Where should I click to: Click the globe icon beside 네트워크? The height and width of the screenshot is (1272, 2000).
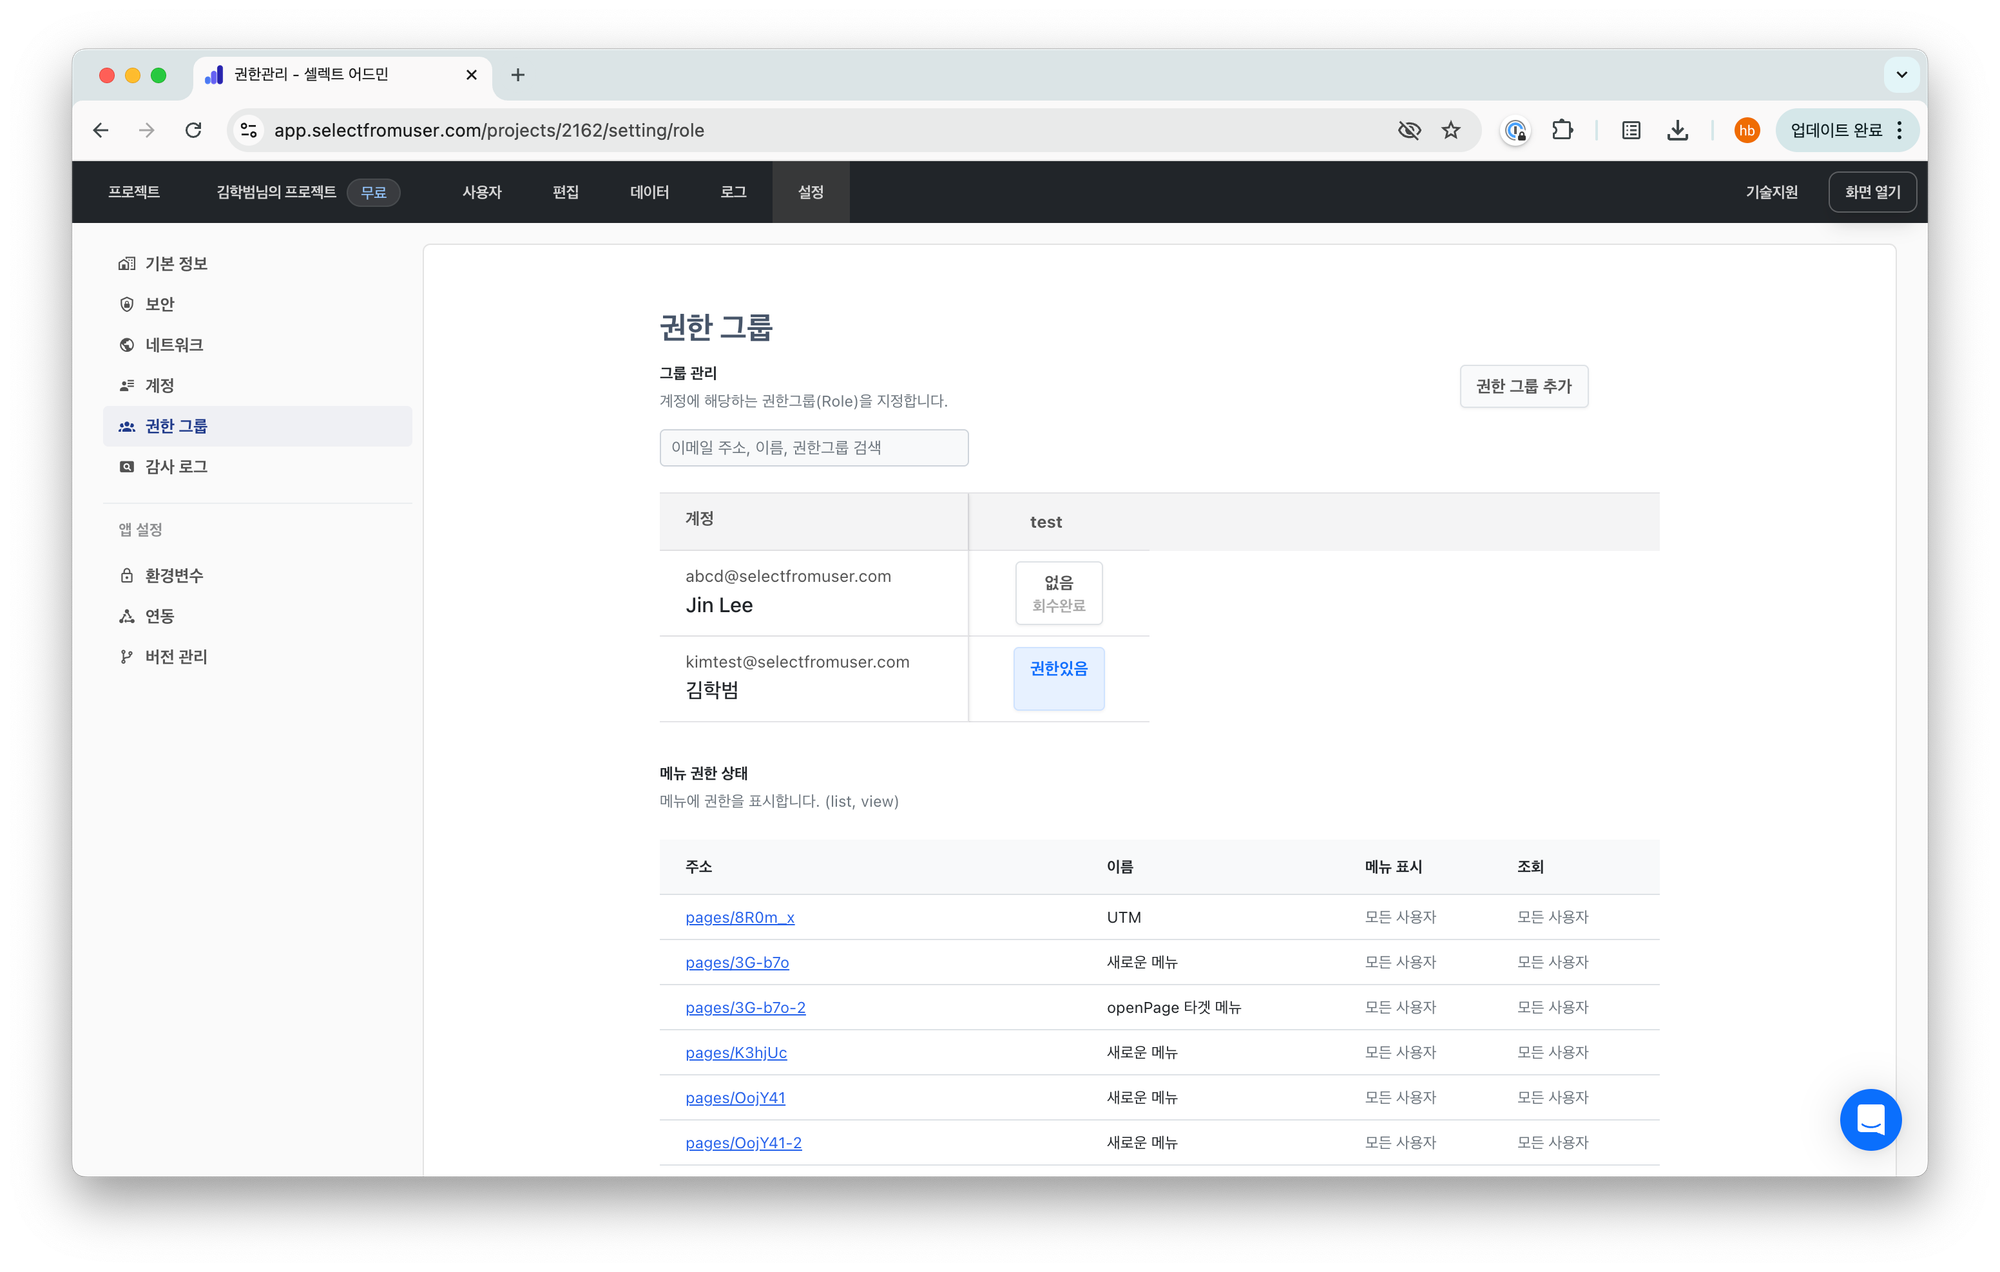pos(127,345)
